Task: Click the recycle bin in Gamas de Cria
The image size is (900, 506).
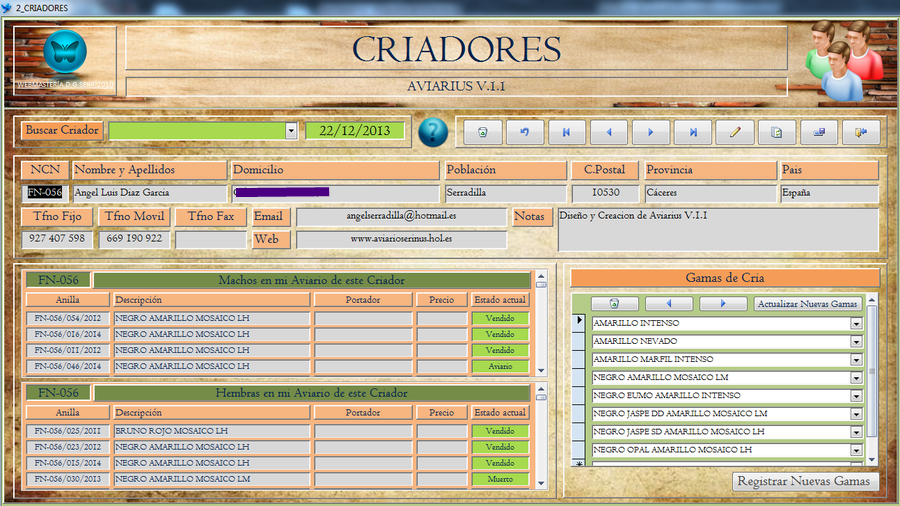Action: (615, 303)
